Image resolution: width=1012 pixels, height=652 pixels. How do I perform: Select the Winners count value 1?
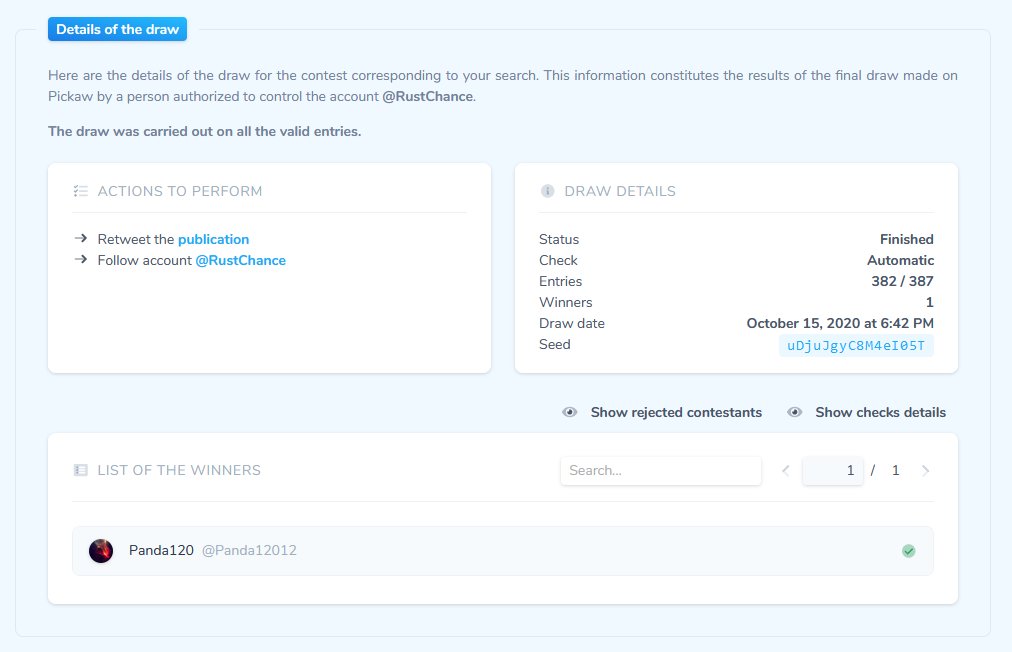(x=929, y=302)
